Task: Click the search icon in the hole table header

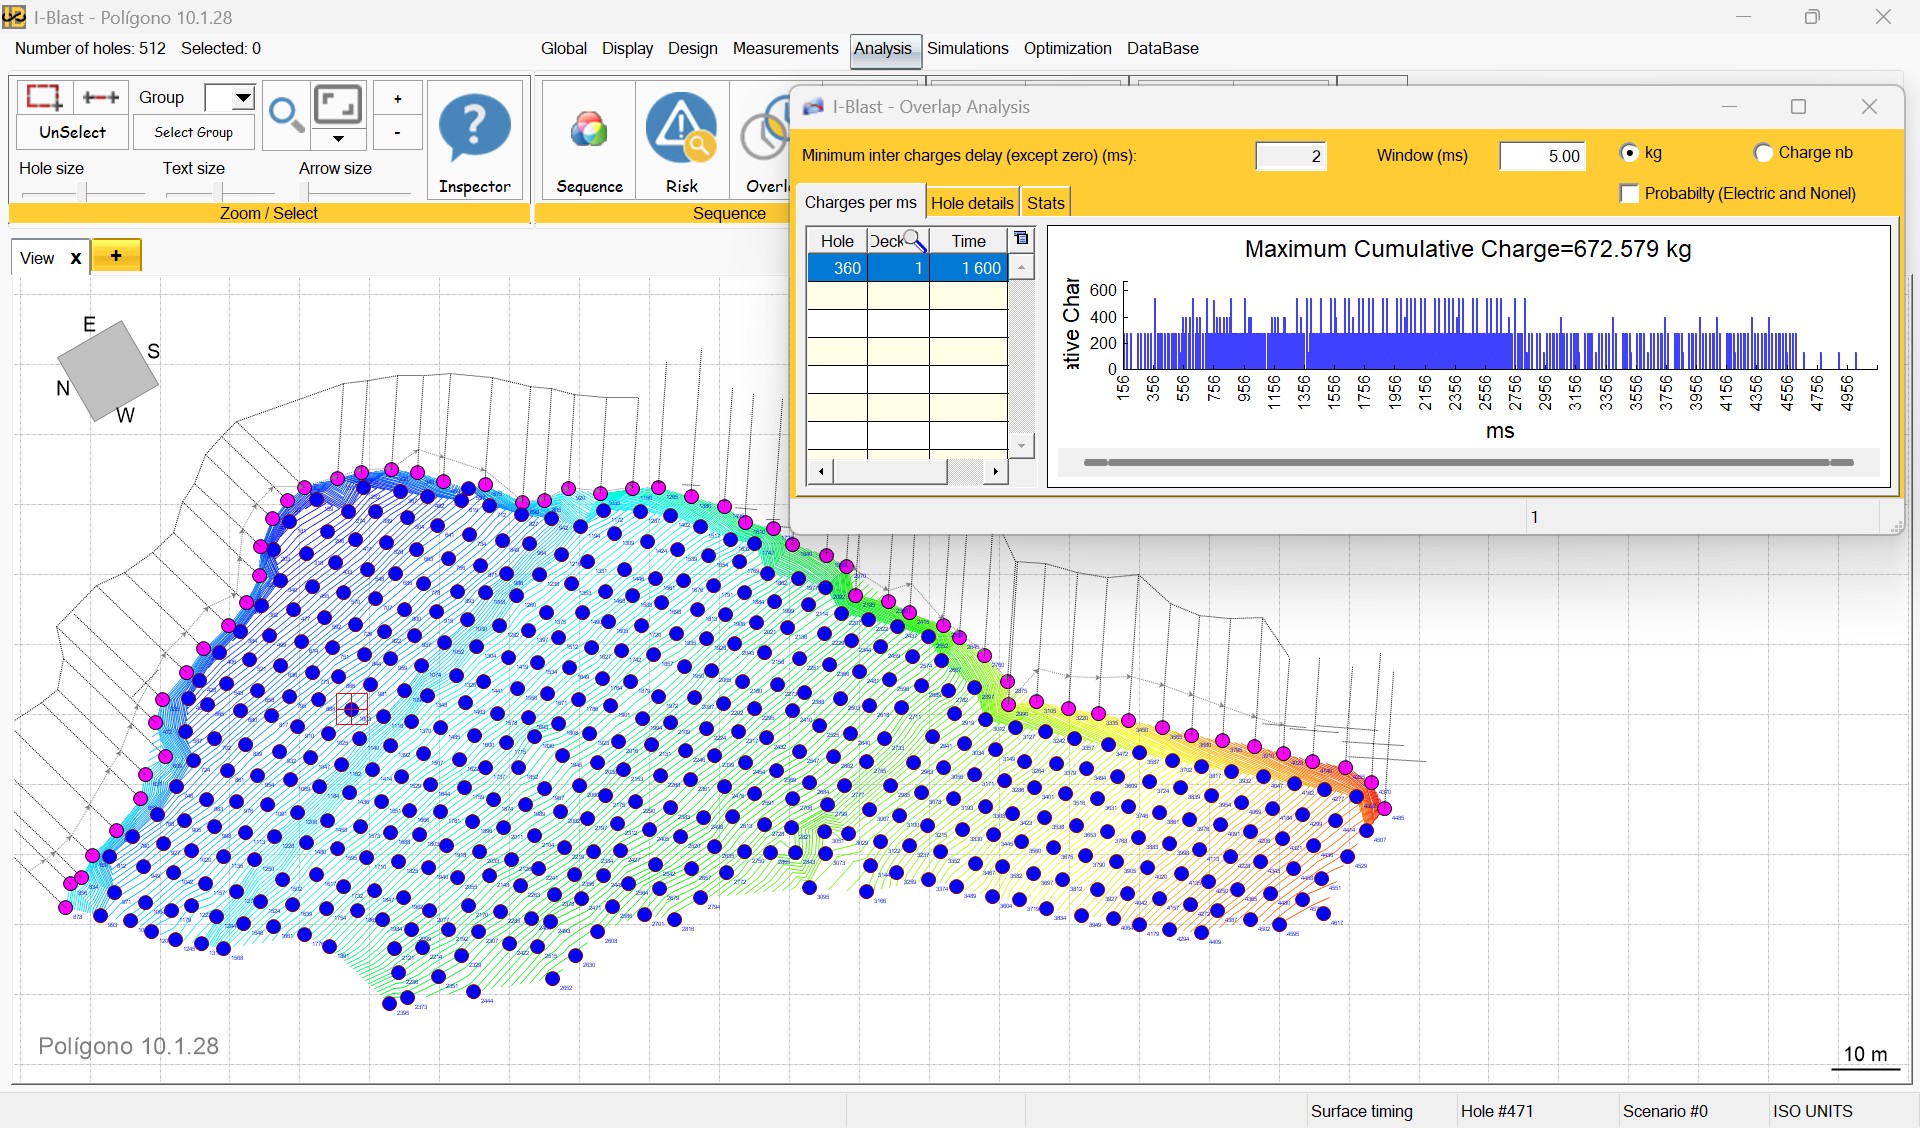Action: click(913, 240)
